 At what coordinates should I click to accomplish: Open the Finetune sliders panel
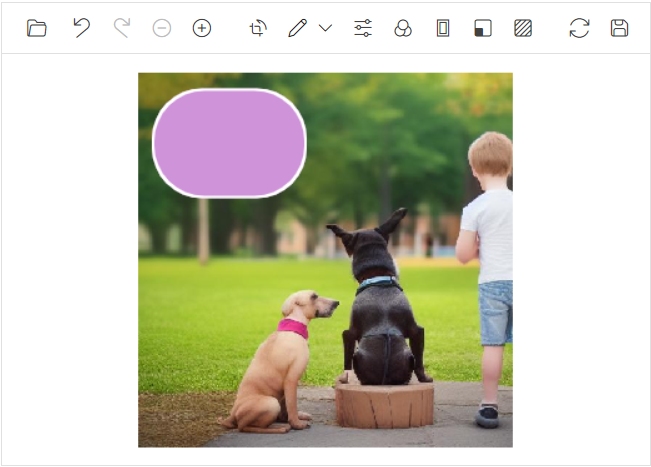363,28
